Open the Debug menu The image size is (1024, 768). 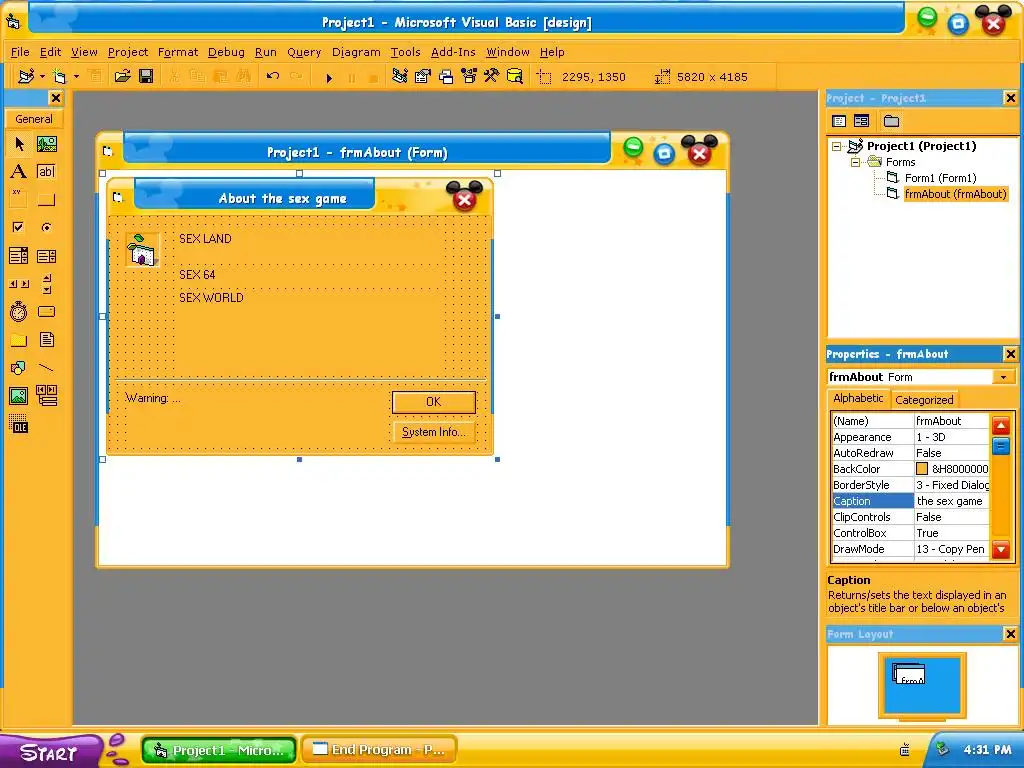pyautogui.click(x=226, y=52)
